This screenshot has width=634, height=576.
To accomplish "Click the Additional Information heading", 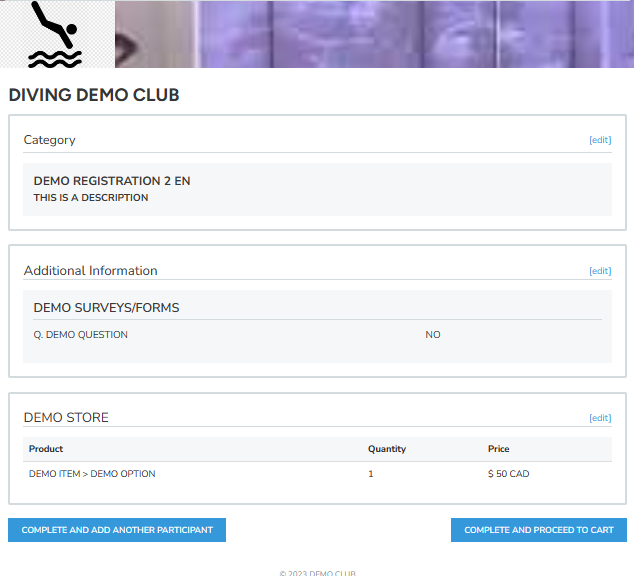I will pos(90,271).
